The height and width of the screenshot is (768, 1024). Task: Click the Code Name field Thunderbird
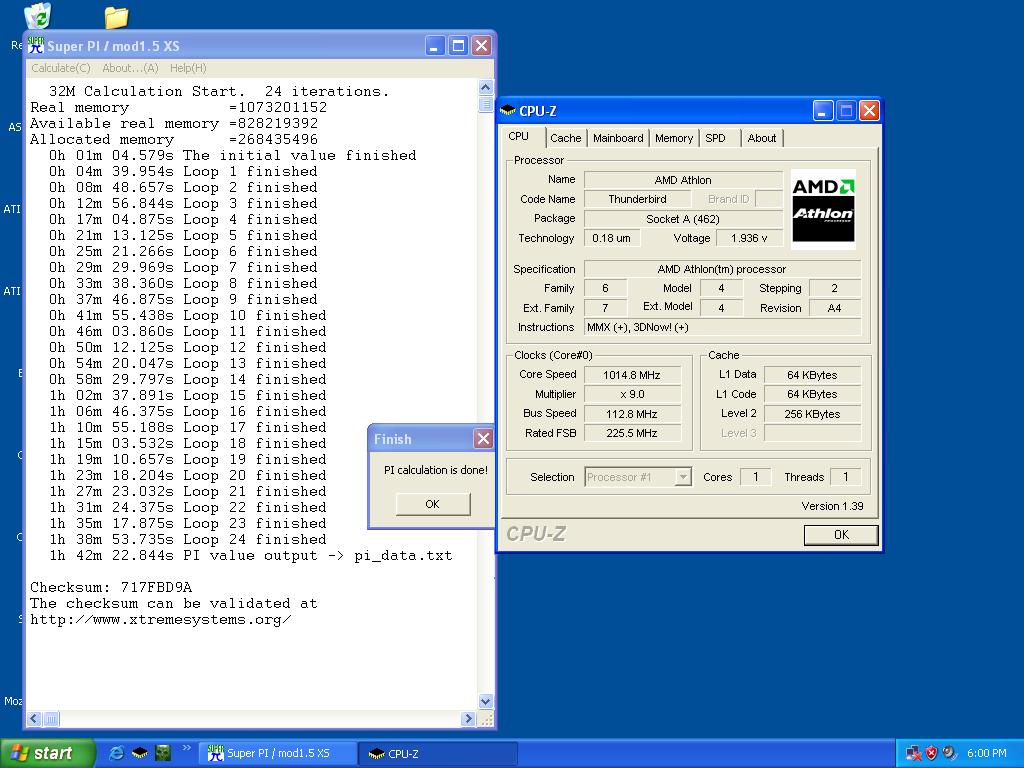pos(637,199)
